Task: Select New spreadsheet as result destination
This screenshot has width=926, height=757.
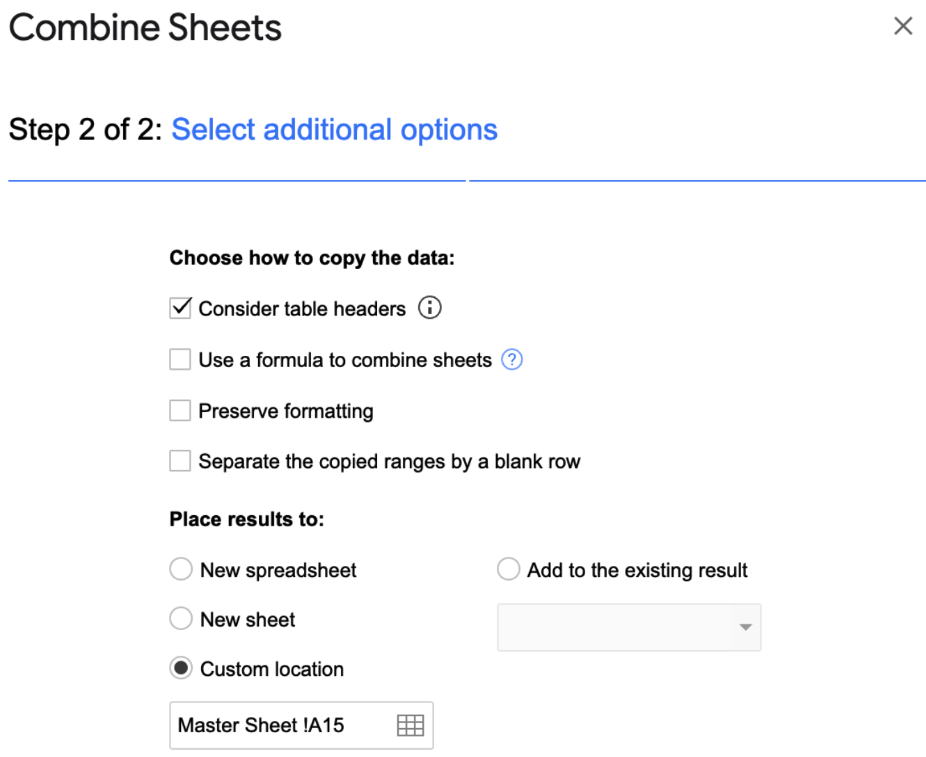Action: [x=181, y=569]
